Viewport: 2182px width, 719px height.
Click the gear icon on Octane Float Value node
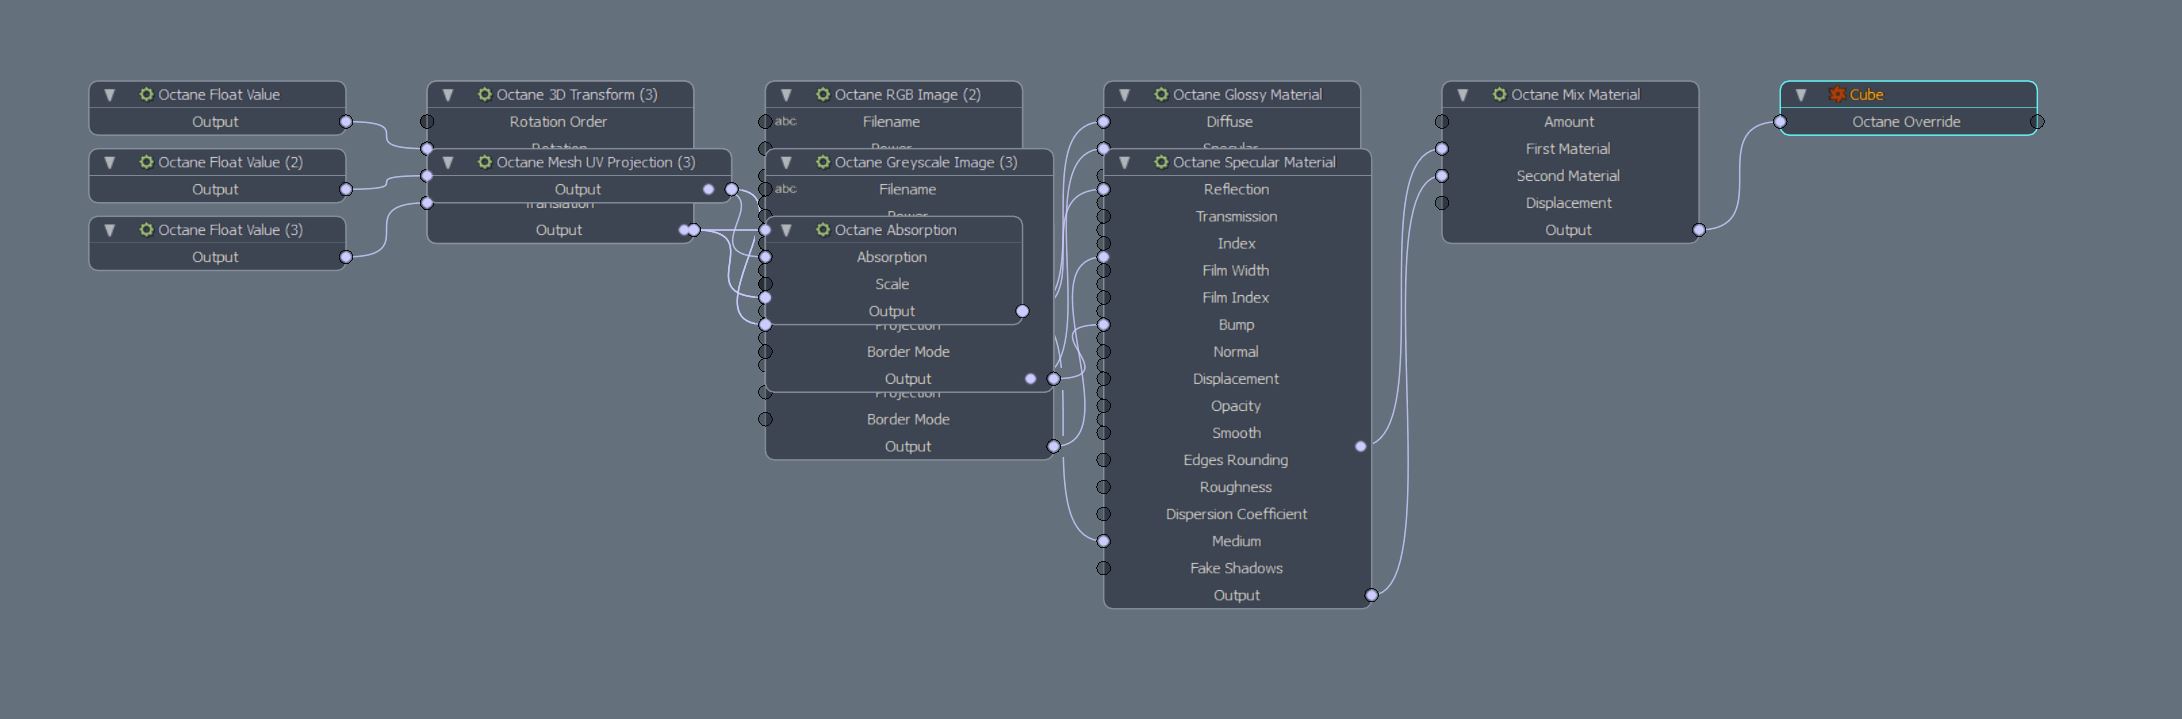click(x=146, y=94)
